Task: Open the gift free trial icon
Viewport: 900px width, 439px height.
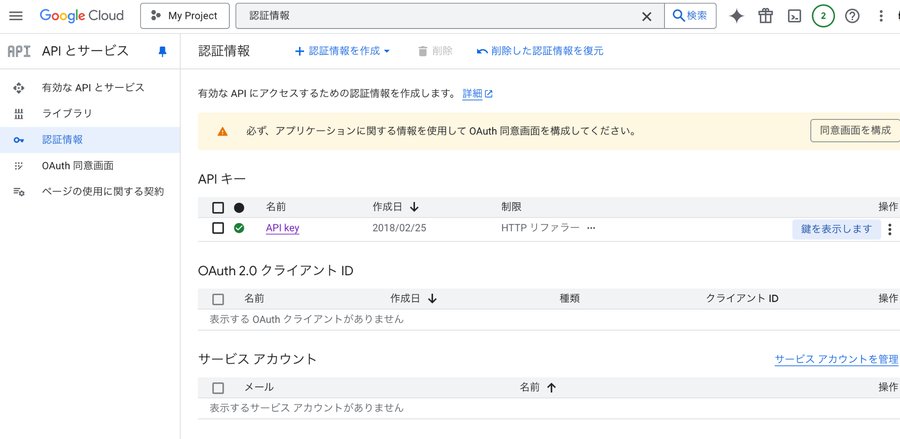Action: pos(766,16)
